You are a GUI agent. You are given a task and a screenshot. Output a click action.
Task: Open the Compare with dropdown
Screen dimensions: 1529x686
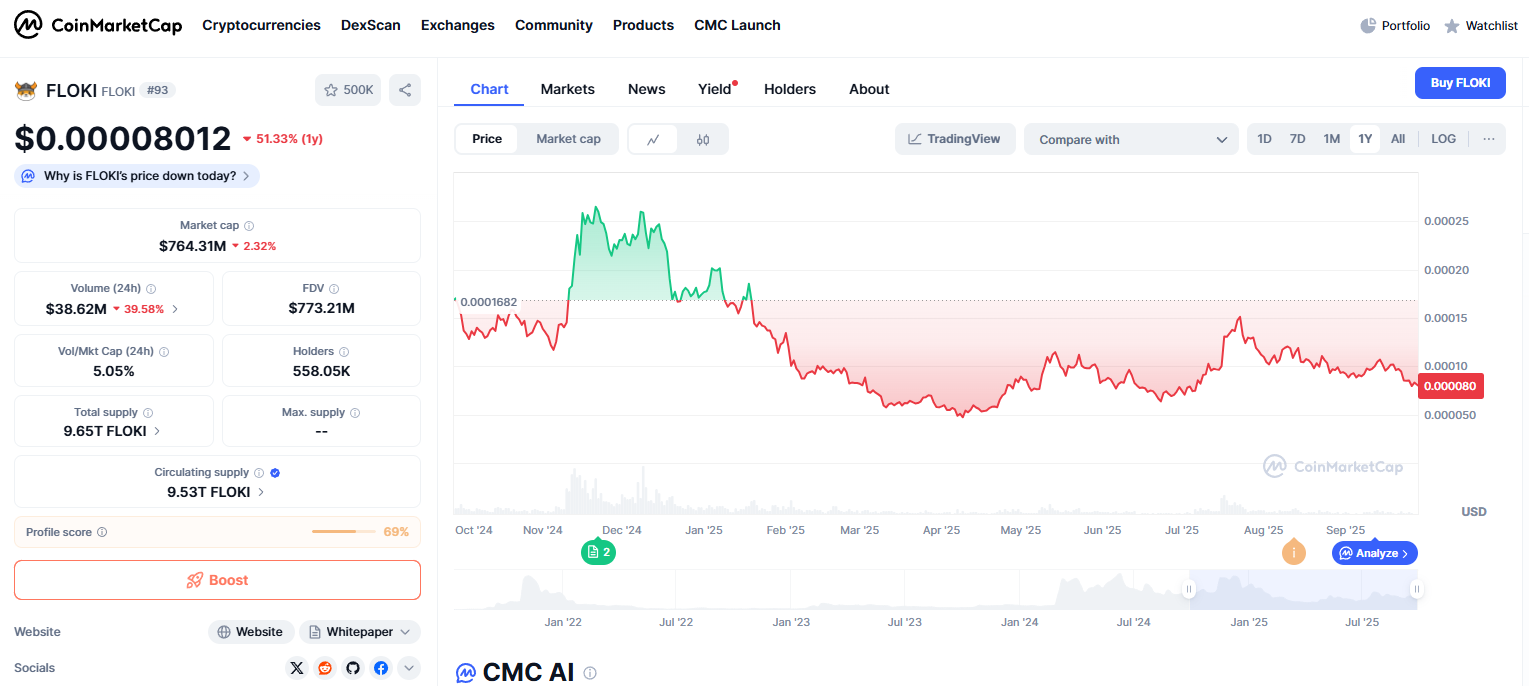pyautogui.click(x=1131, y=139)
